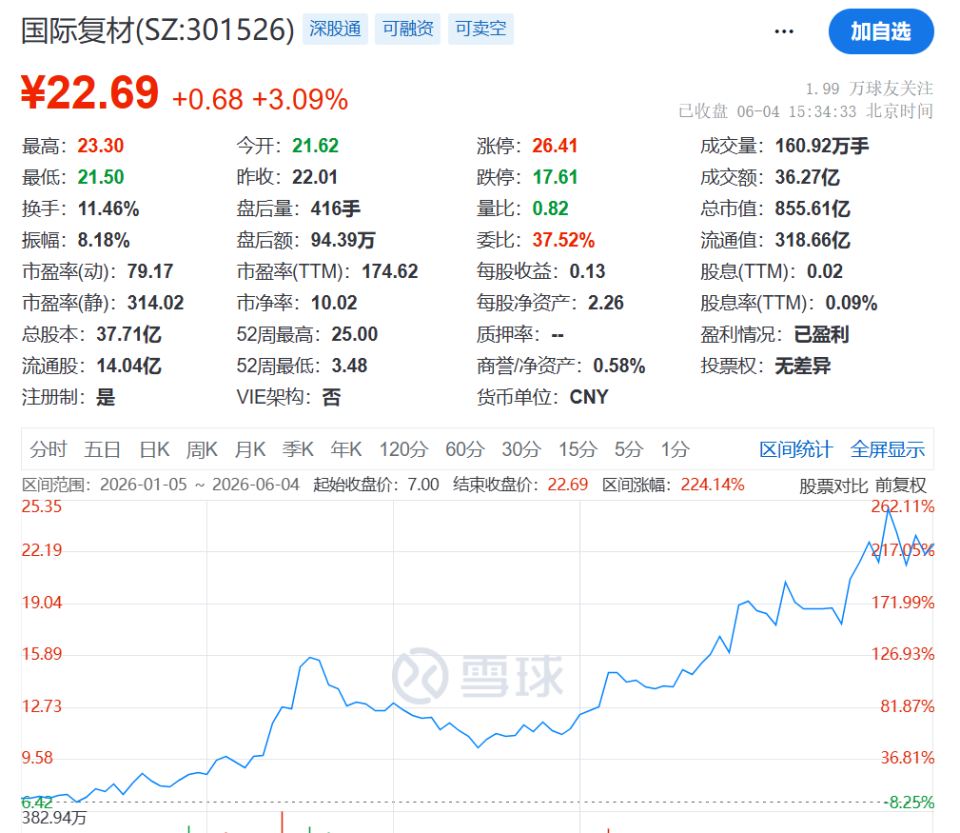Click the 万球友关注 follower count

point(869,89)
